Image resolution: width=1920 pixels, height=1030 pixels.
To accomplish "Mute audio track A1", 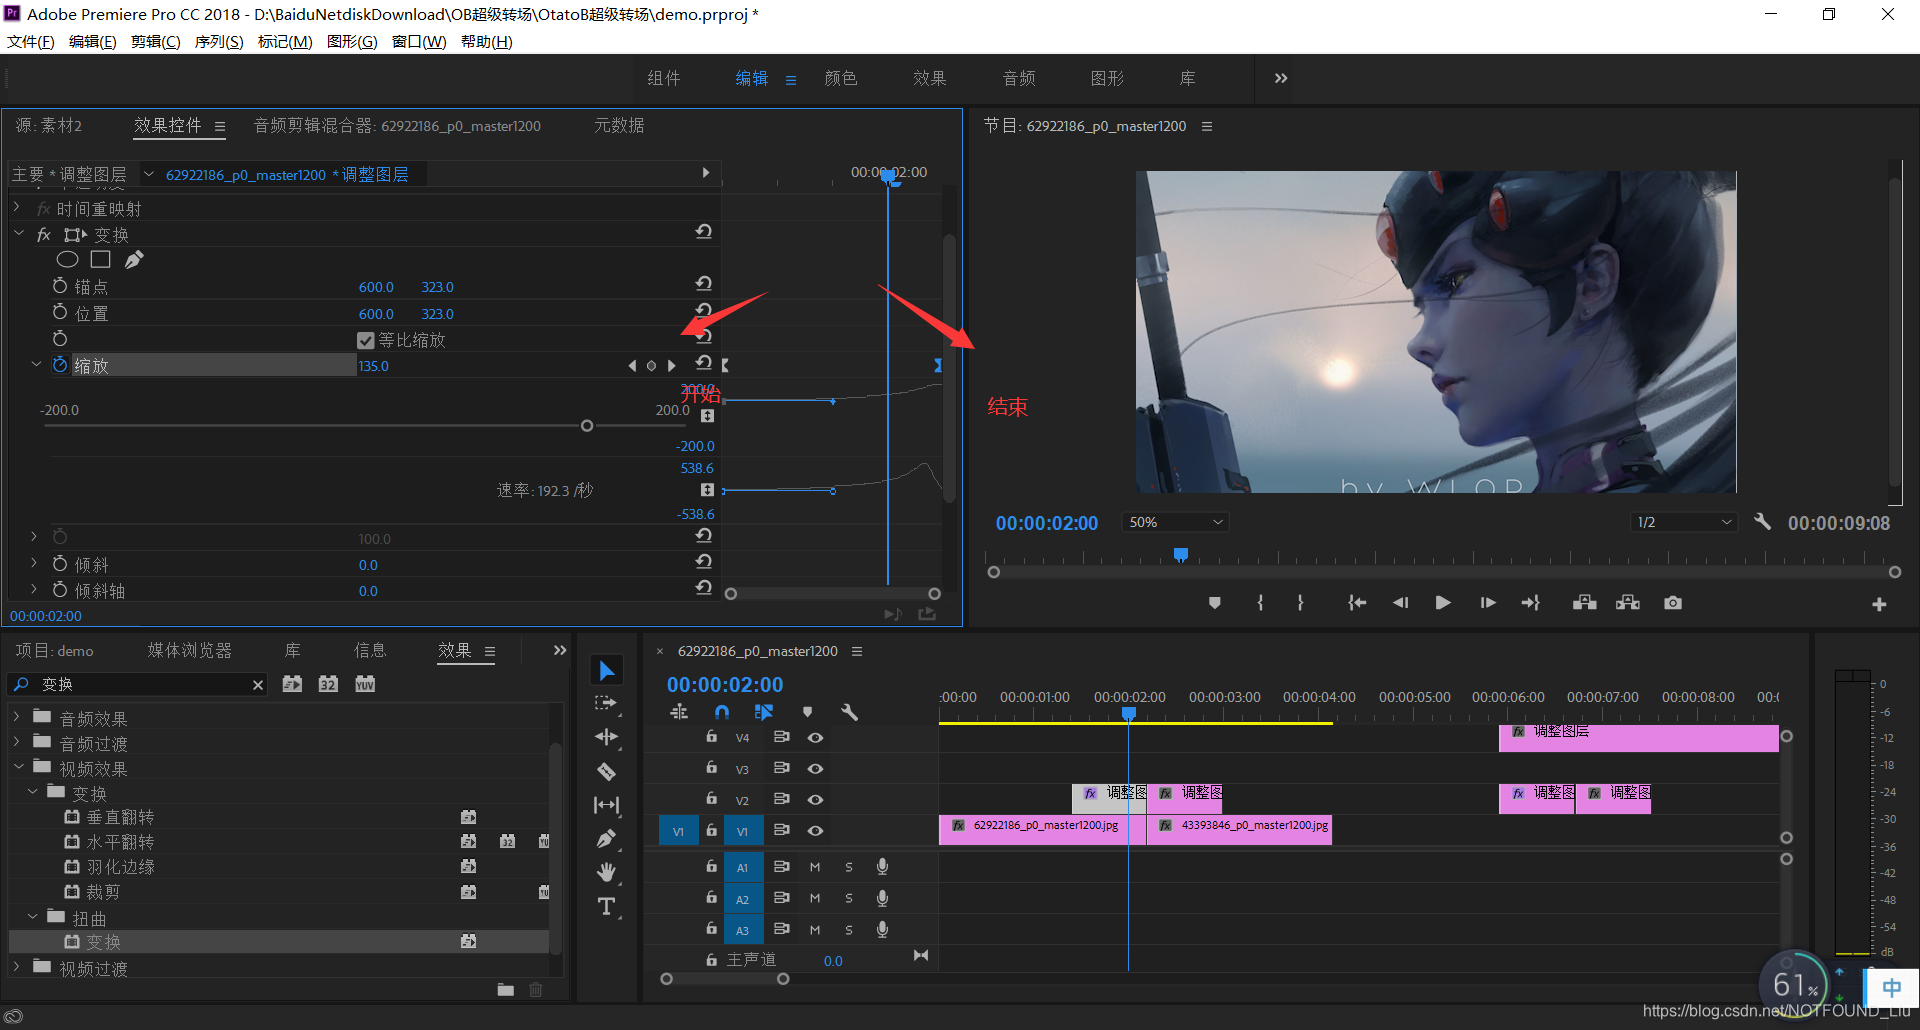I will 815,867.
